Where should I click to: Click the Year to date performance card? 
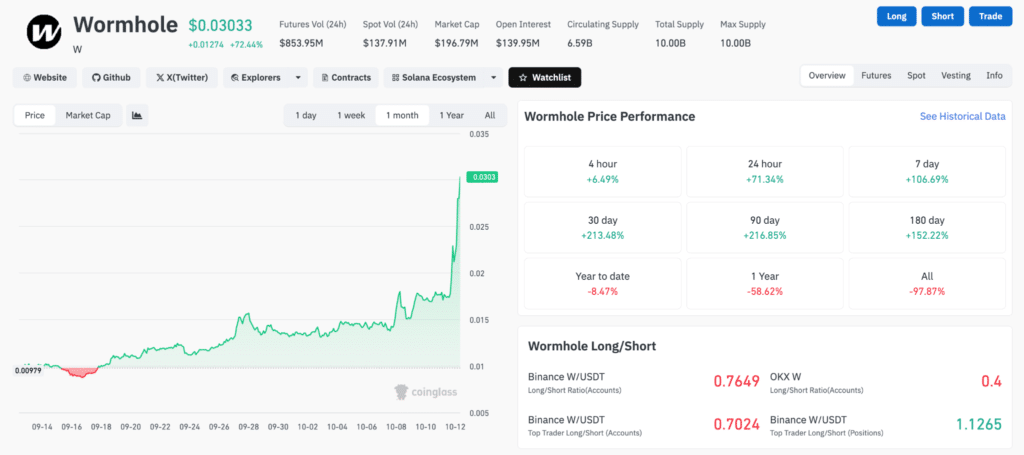pos(602,283)
